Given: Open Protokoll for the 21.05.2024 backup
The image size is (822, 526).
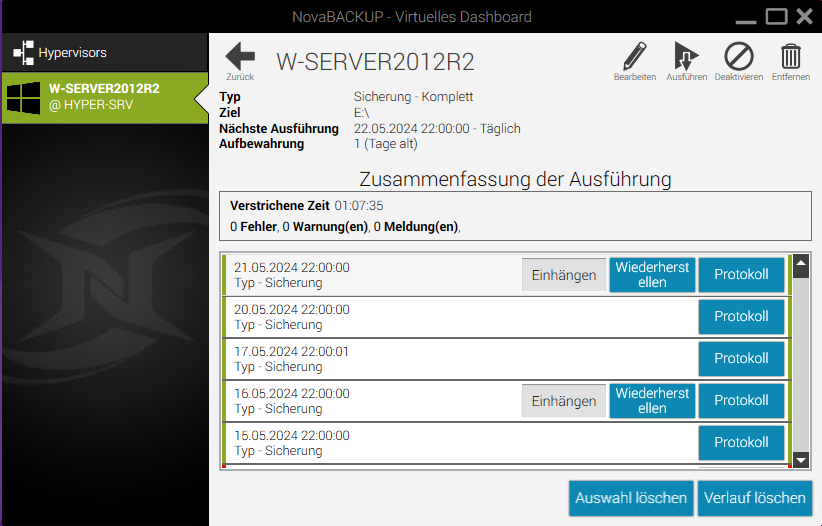Looking at the screenshot, I should point(741,275).
